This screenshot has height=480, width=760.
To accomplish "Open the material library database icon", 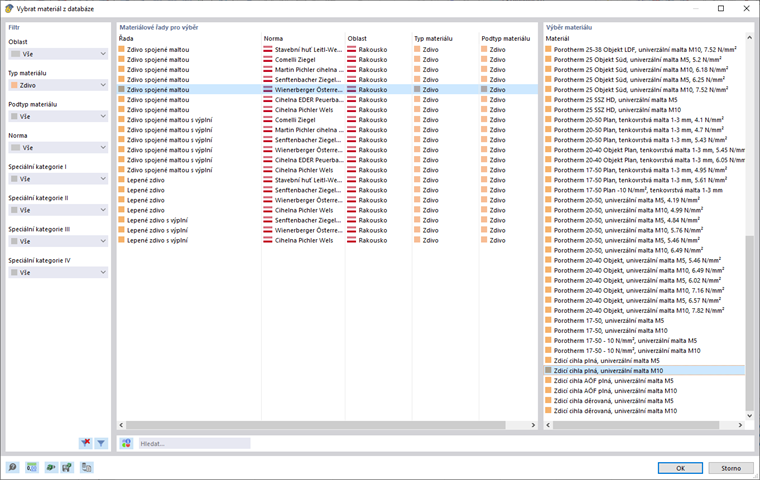I will 87,467.
